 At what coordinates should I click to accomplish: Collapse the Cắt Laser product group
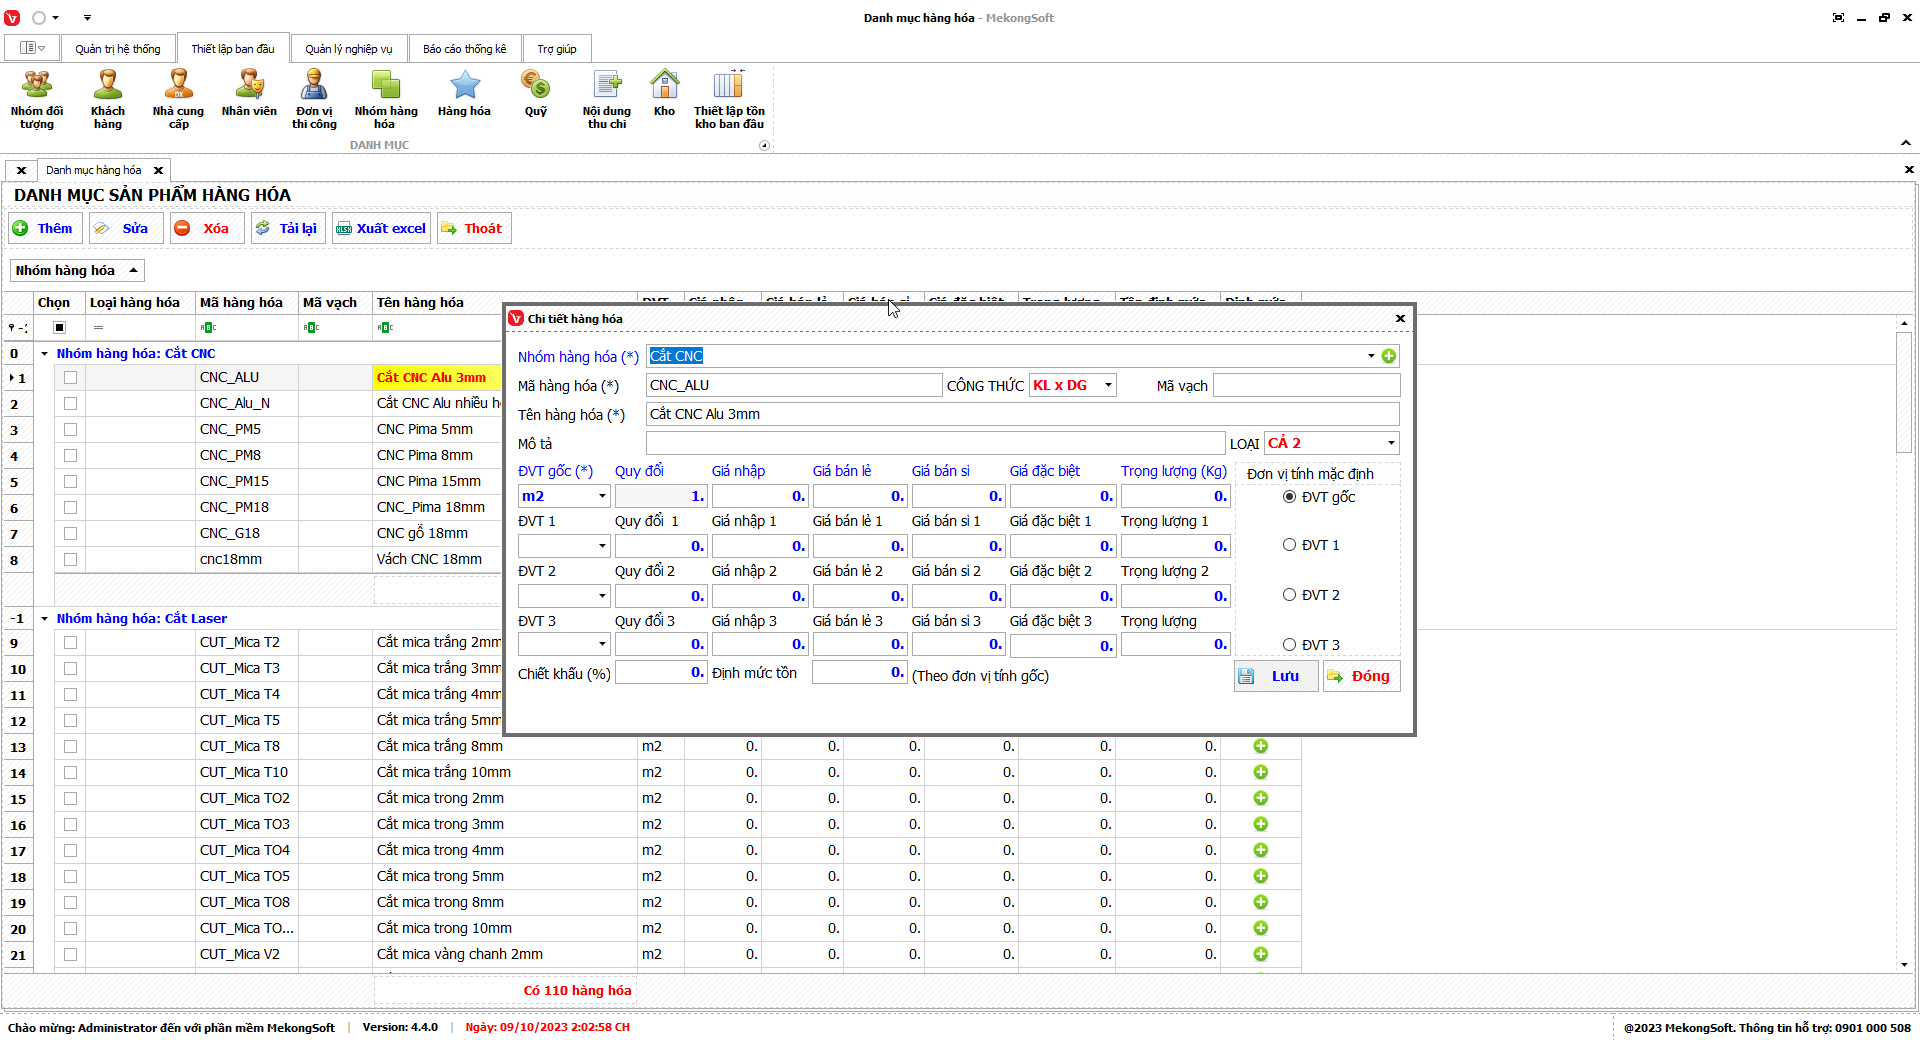pos(44,619)
